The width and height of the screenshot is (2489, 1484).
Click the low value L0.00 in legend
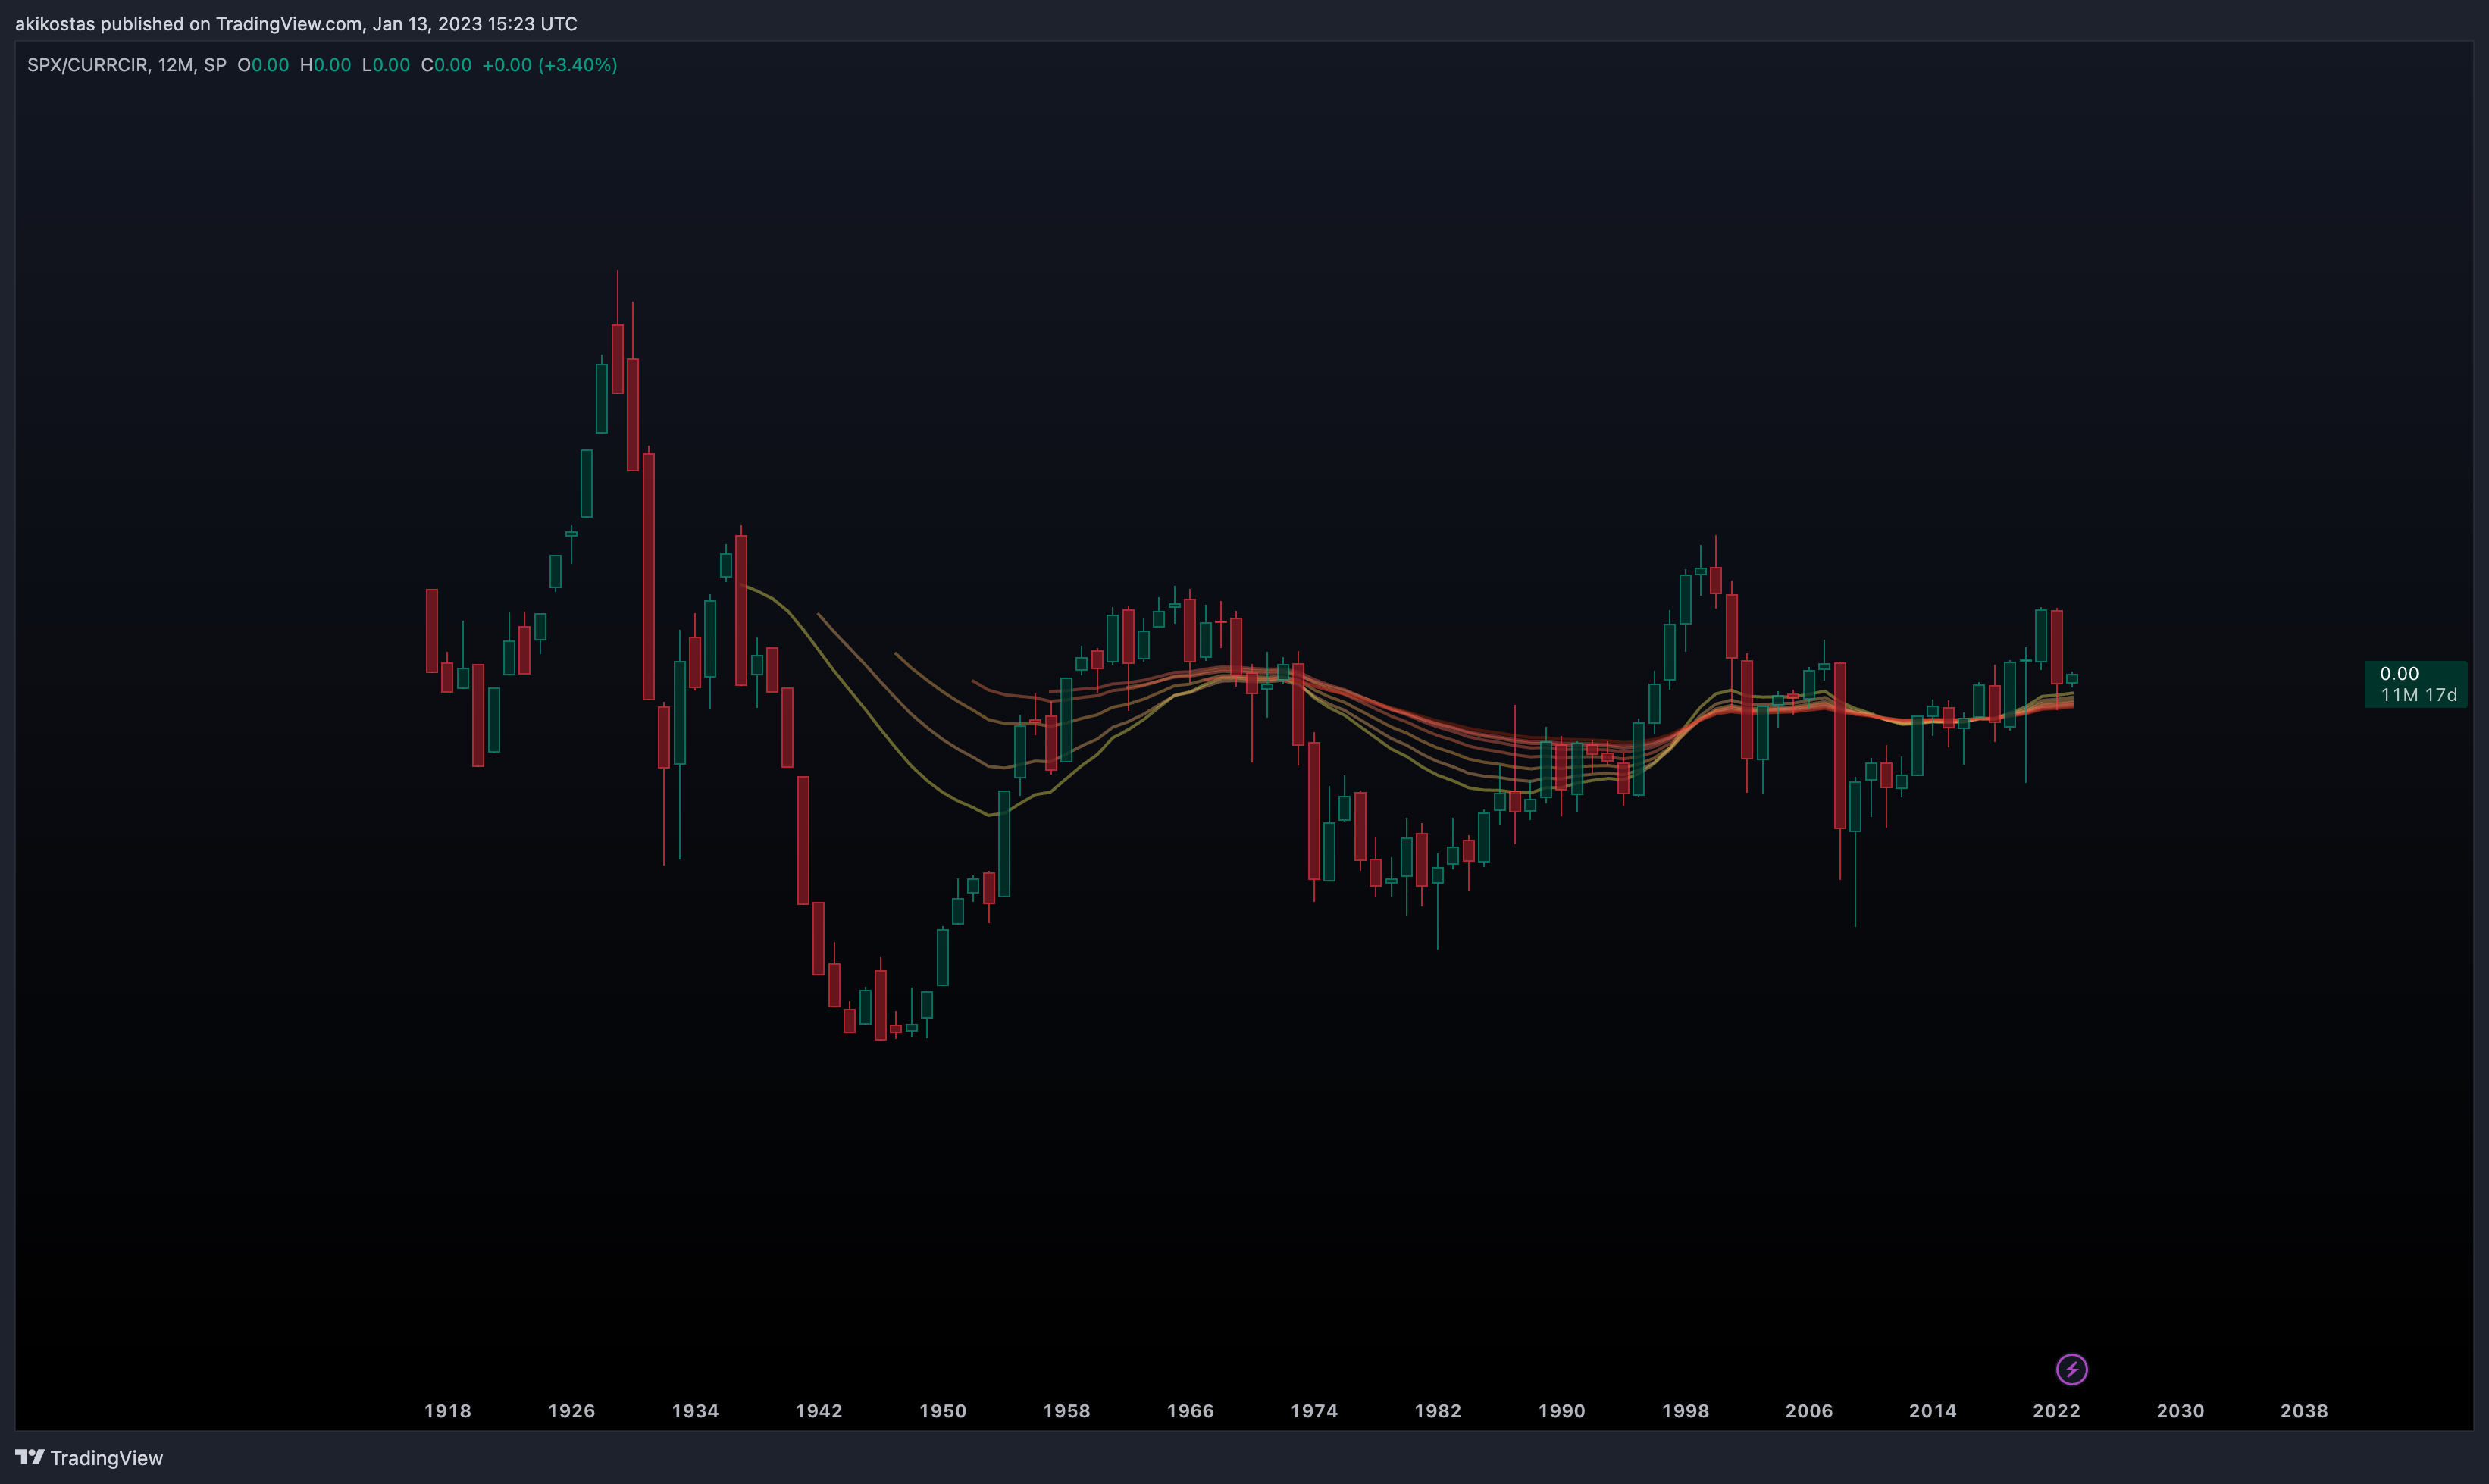[x=386, y=65]
